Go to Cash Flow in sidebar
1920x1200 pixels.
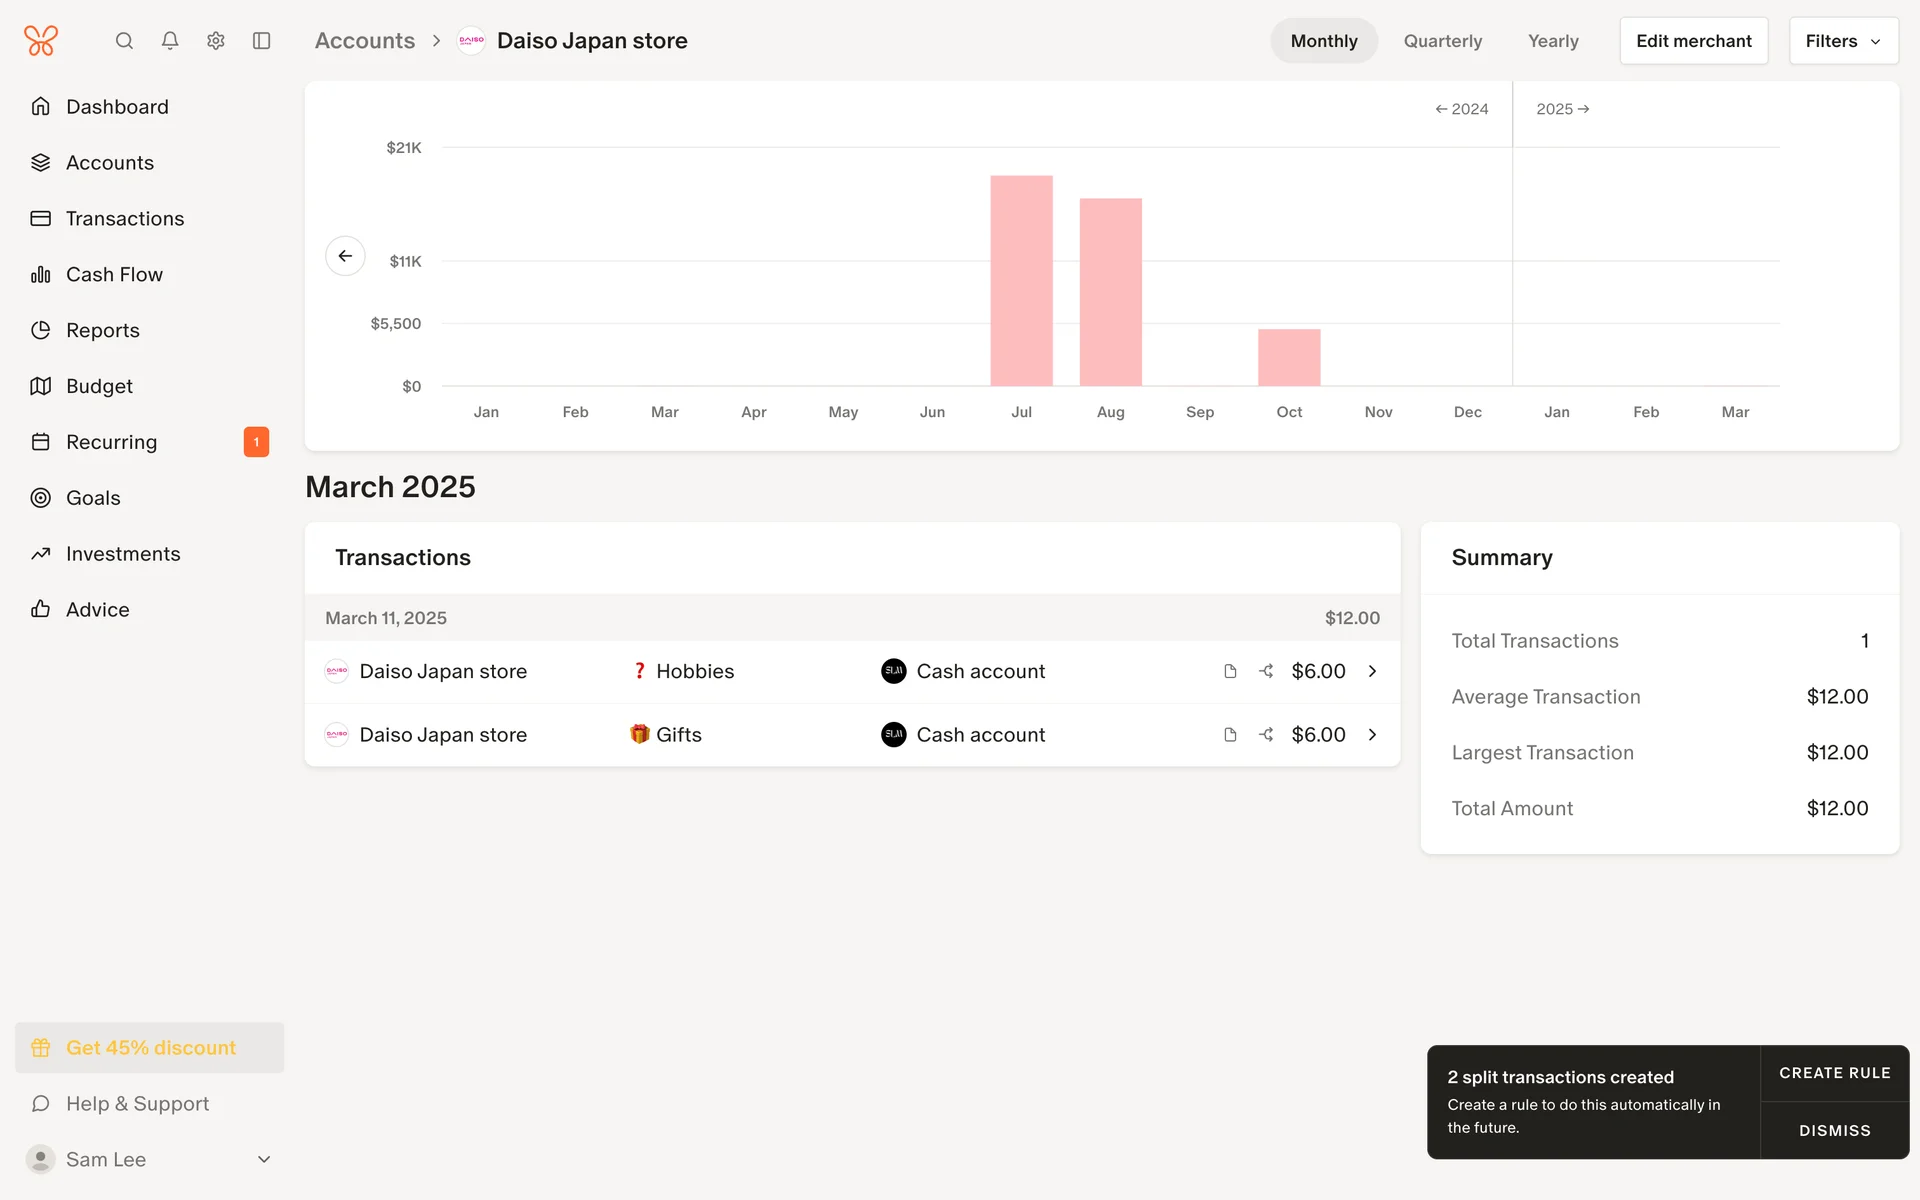114,274
